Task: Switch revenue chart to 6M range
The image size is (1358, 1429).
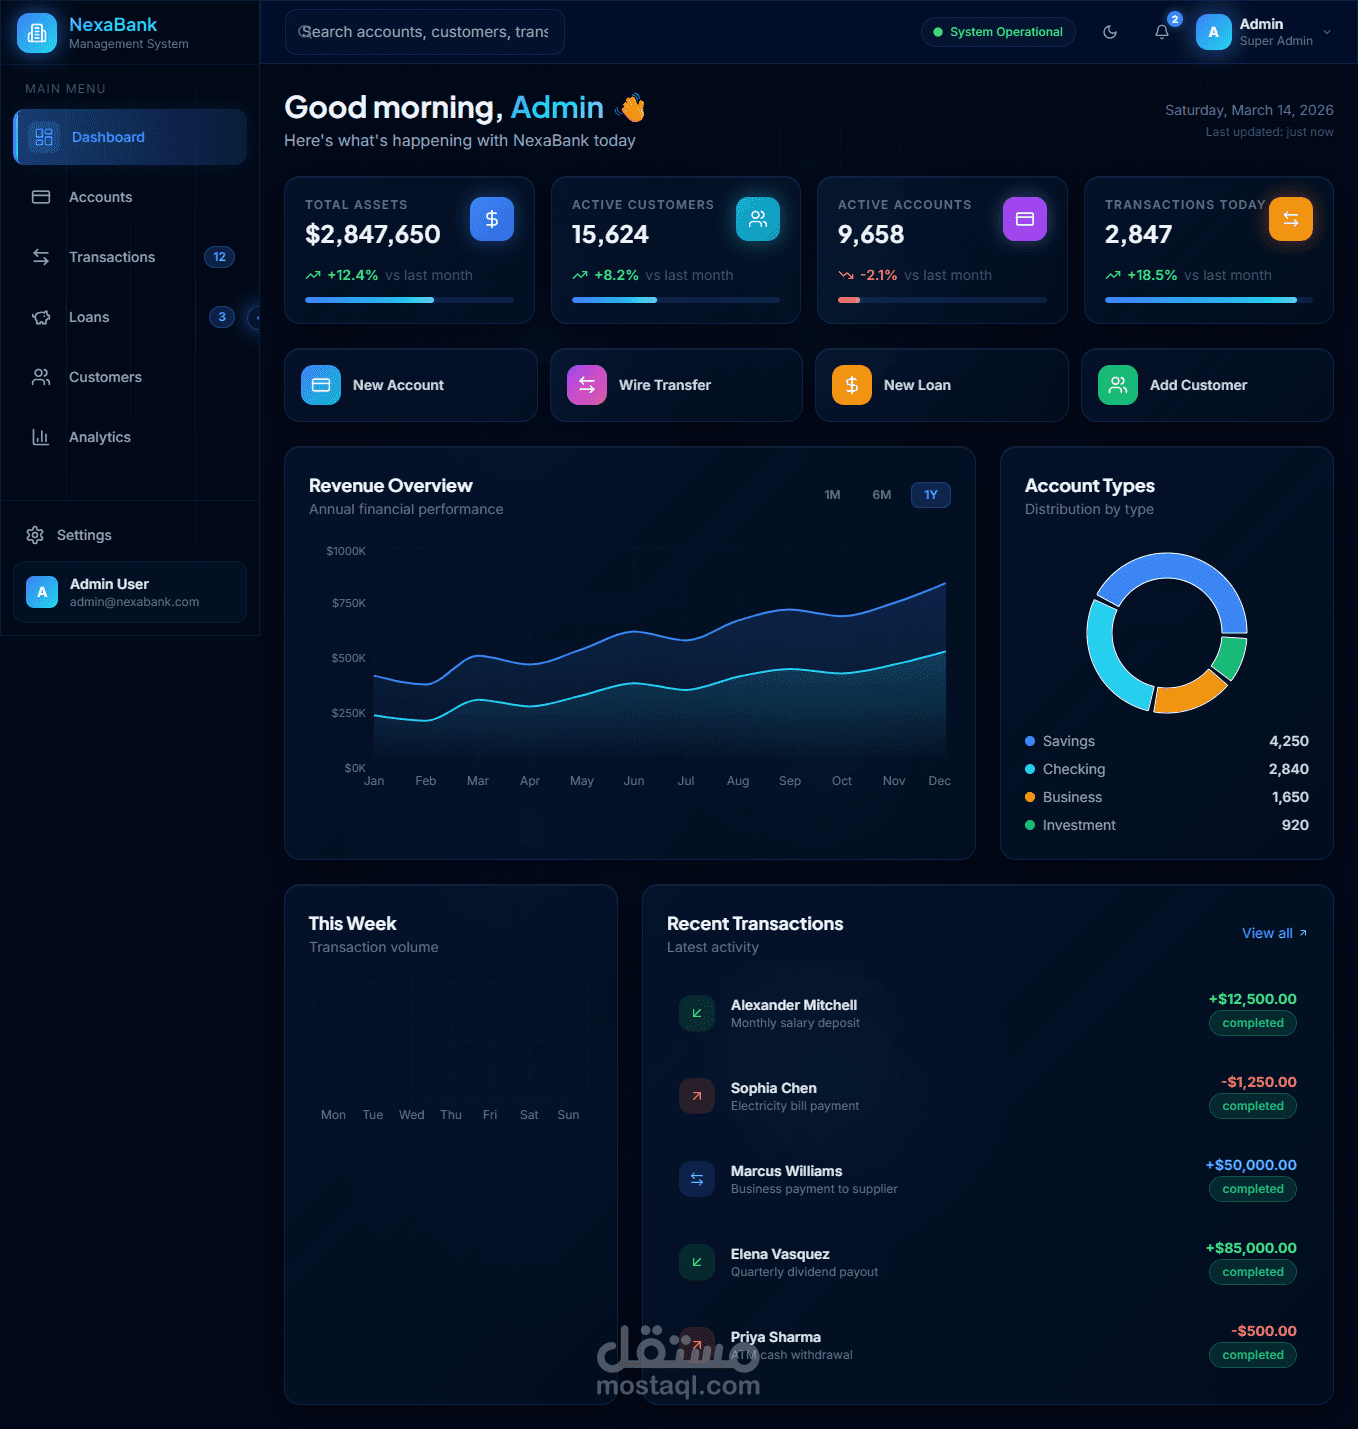Action: tap(881, 495)
